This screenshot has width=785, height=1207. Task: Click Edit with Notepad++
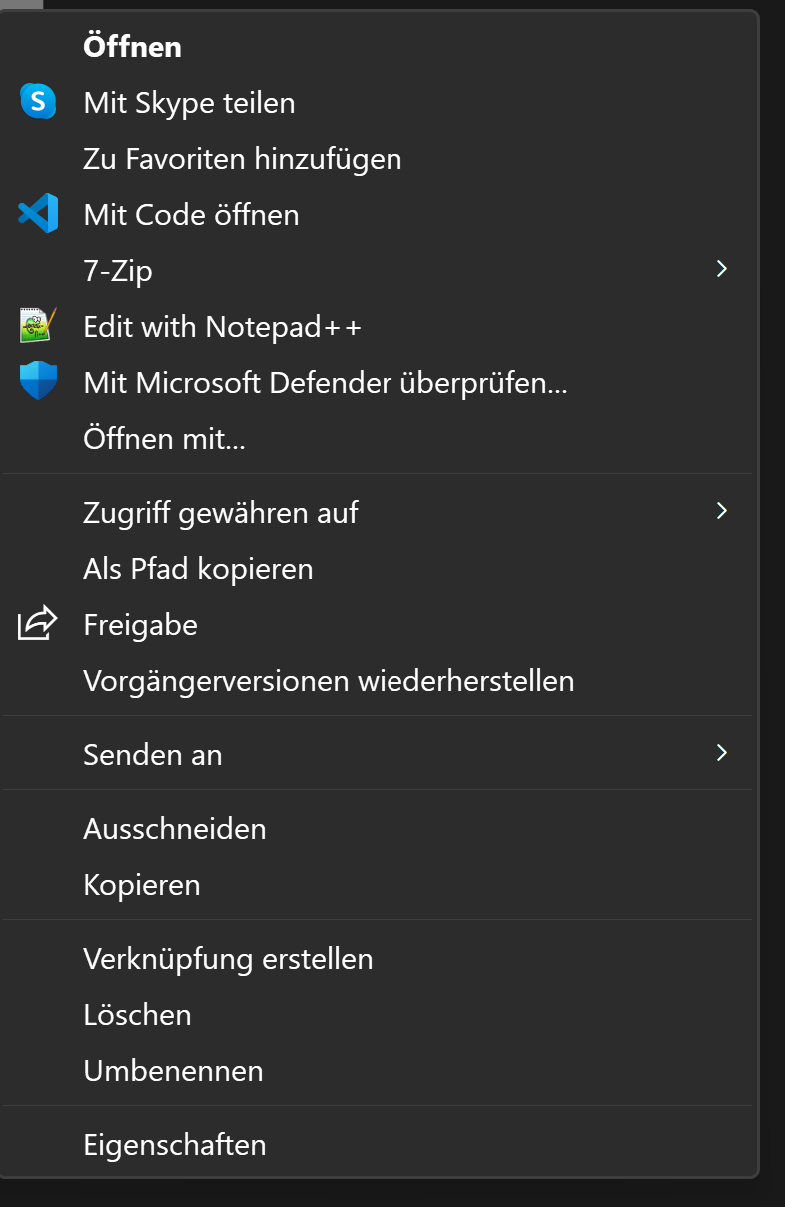tap(223, 326)
